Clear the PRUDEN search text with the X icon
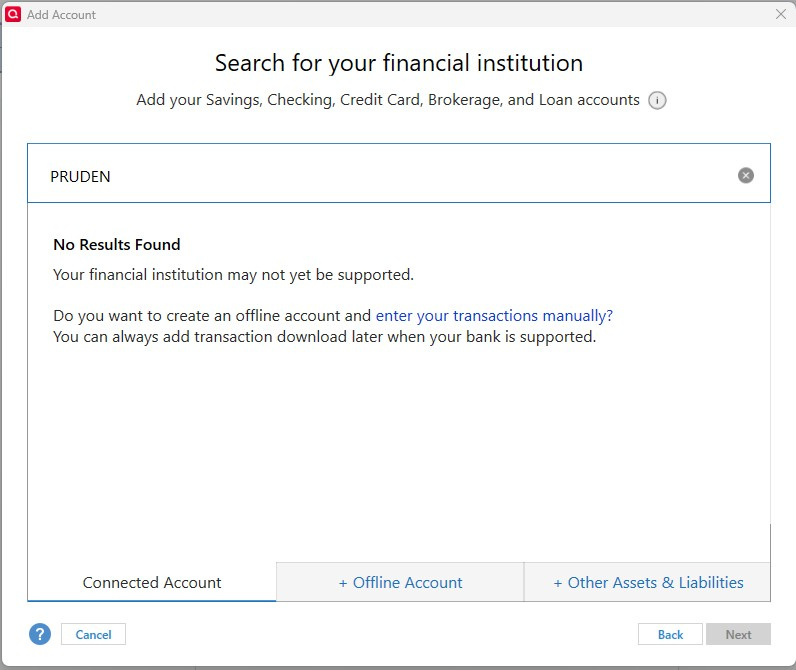Image resolution: width=796 pixels, height=670 pixels. 745,176
